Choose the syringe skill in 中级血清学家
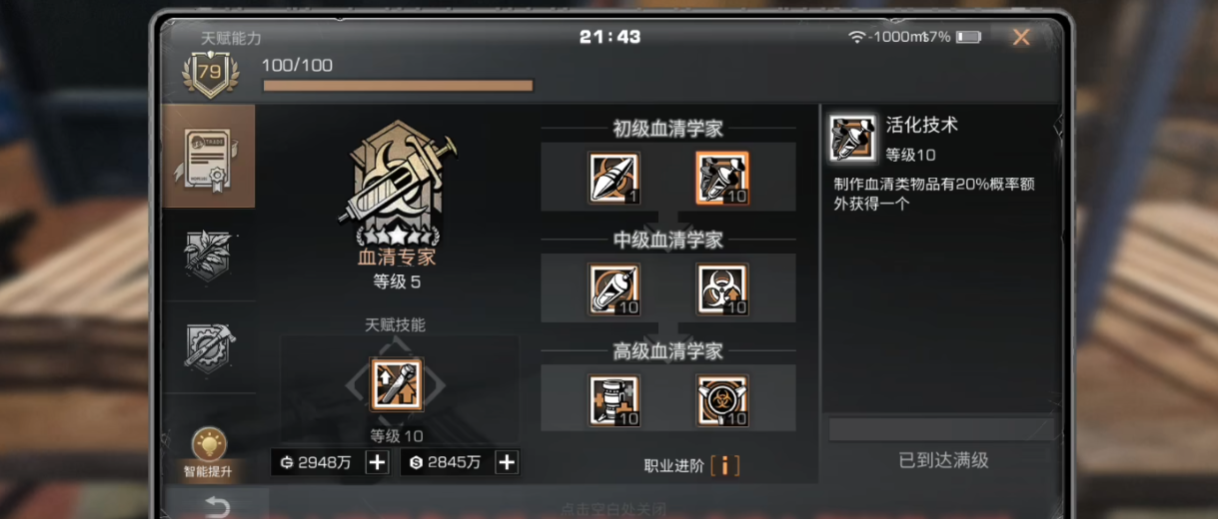 [614, 289]
